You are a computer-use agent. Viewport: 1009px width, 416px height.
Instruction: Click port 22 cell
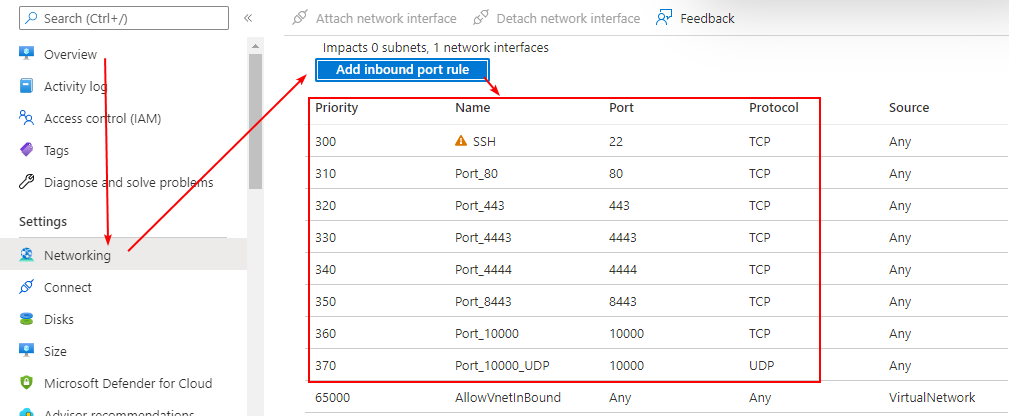pos(616,142)
